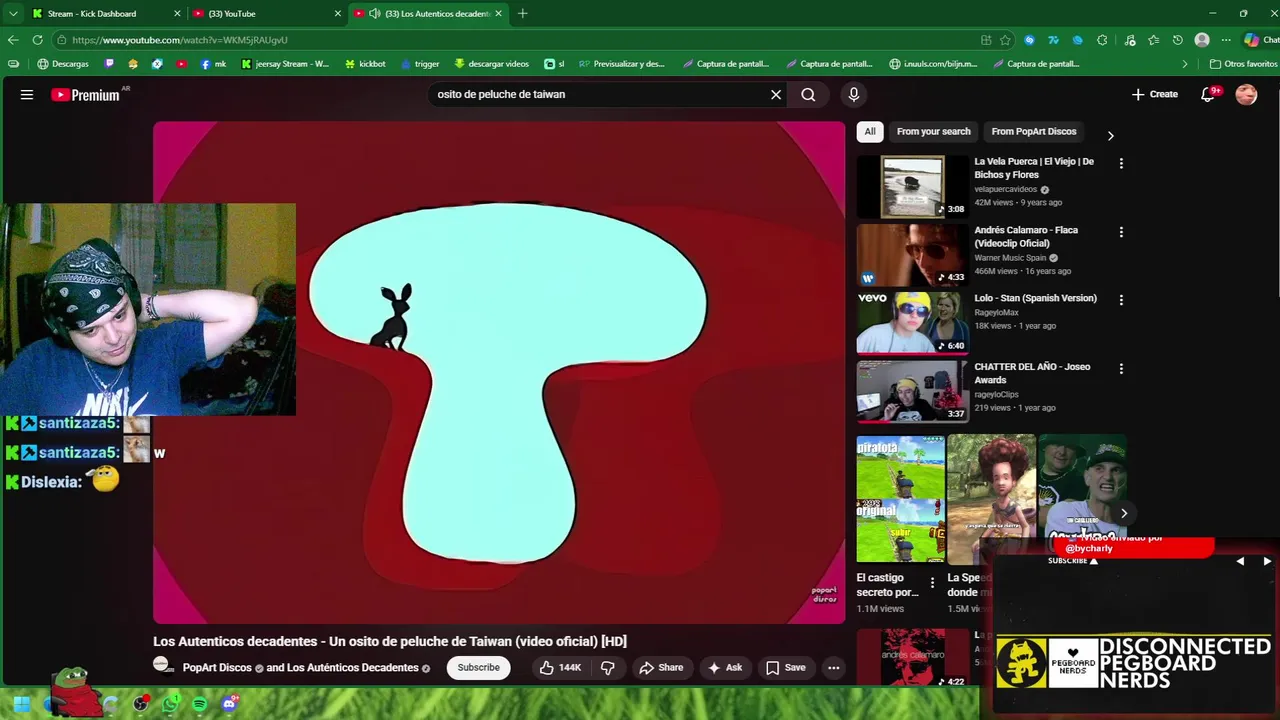This screenshot has width=1280, height=720.
Task: Open a new browser tab
Action: click(x=522, y=14)
